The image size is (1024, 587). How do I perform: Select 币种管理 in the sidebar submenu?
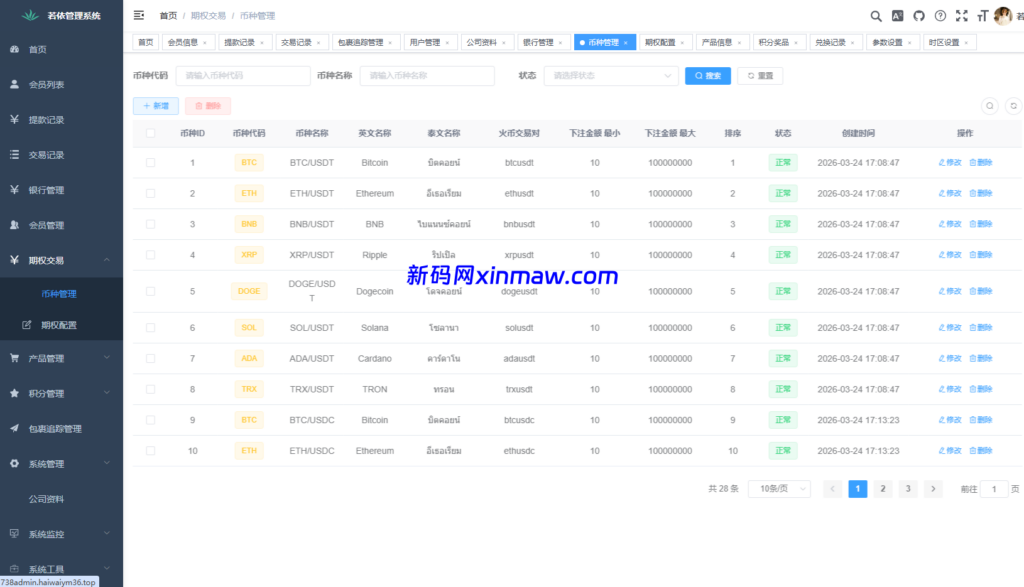tap(61, 294)
